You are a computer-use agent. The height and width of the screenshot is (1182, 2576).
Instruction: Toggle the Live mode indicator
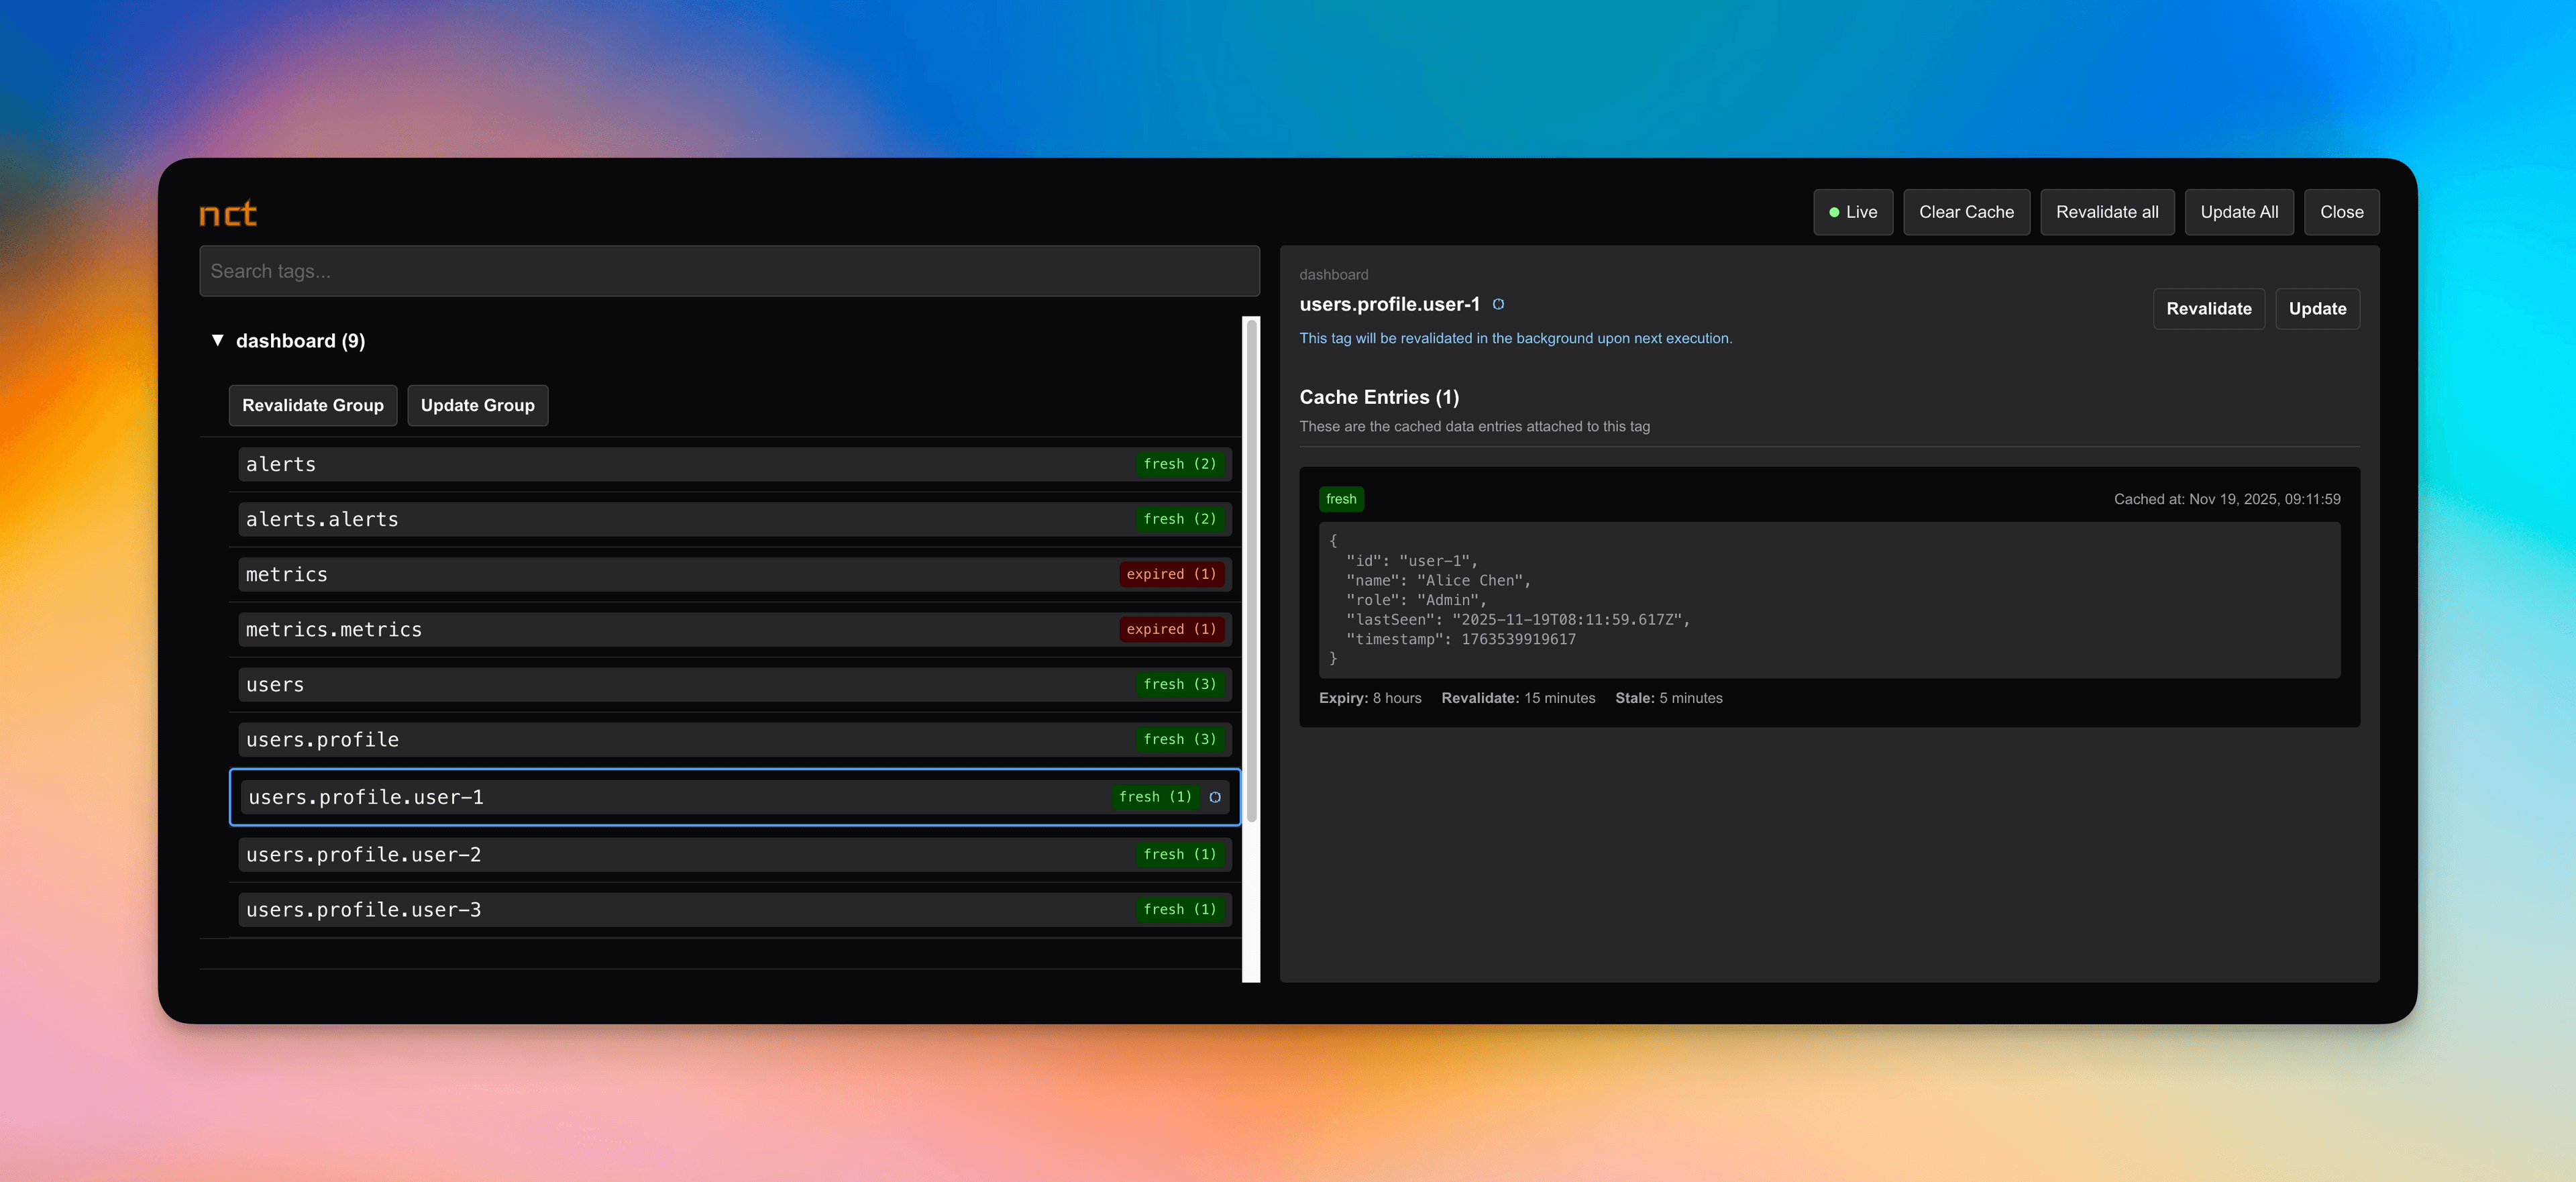(x=1853, y=212)
